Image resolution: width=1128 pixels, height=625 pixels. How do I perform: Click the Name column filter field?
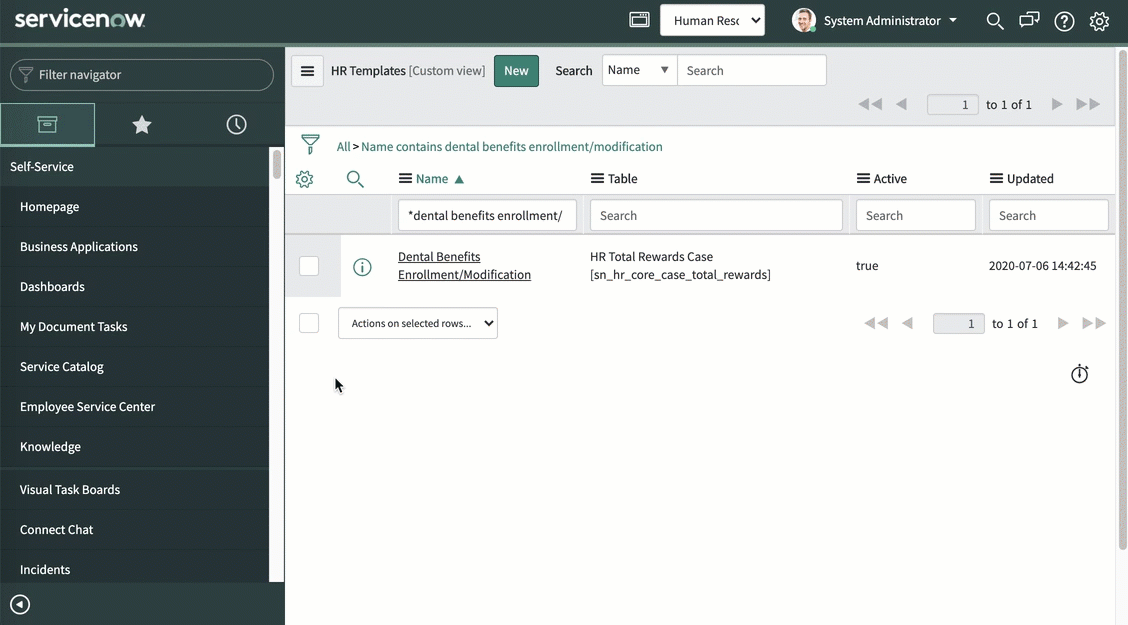(x=487, y=215)
